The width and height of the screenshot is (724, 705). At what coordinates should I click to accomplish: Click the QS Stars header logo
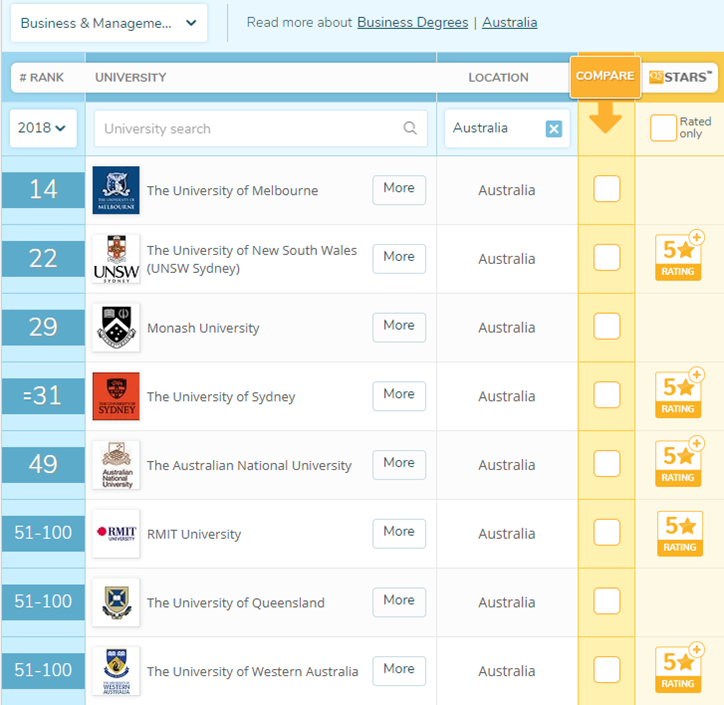coord(680,77)
